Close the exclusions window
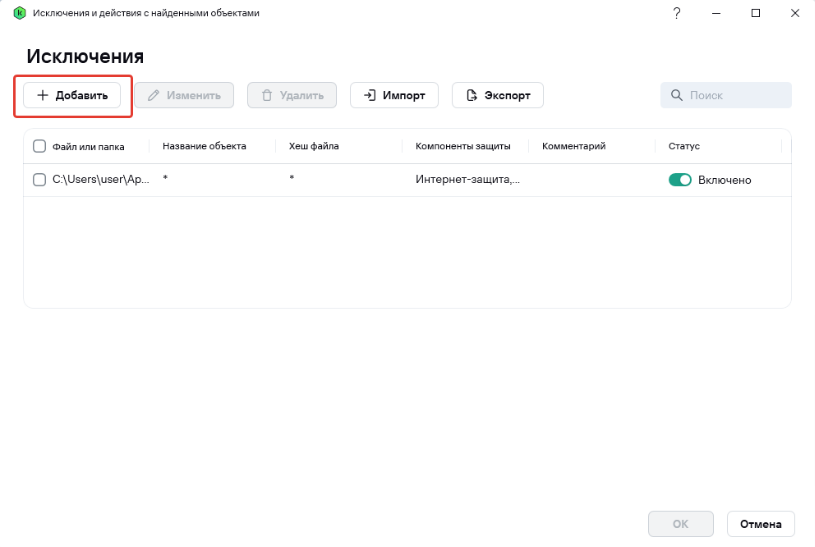 (795, 13)
